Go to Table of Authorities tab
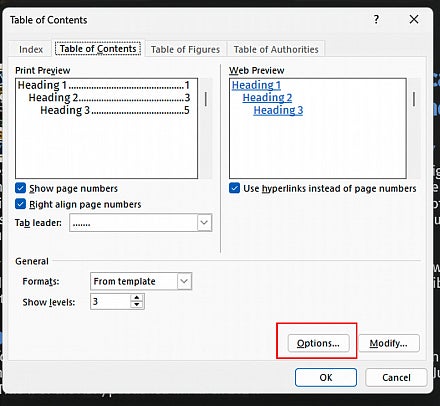The width and height of the screenshot is (440, 406). coord(276,49)
